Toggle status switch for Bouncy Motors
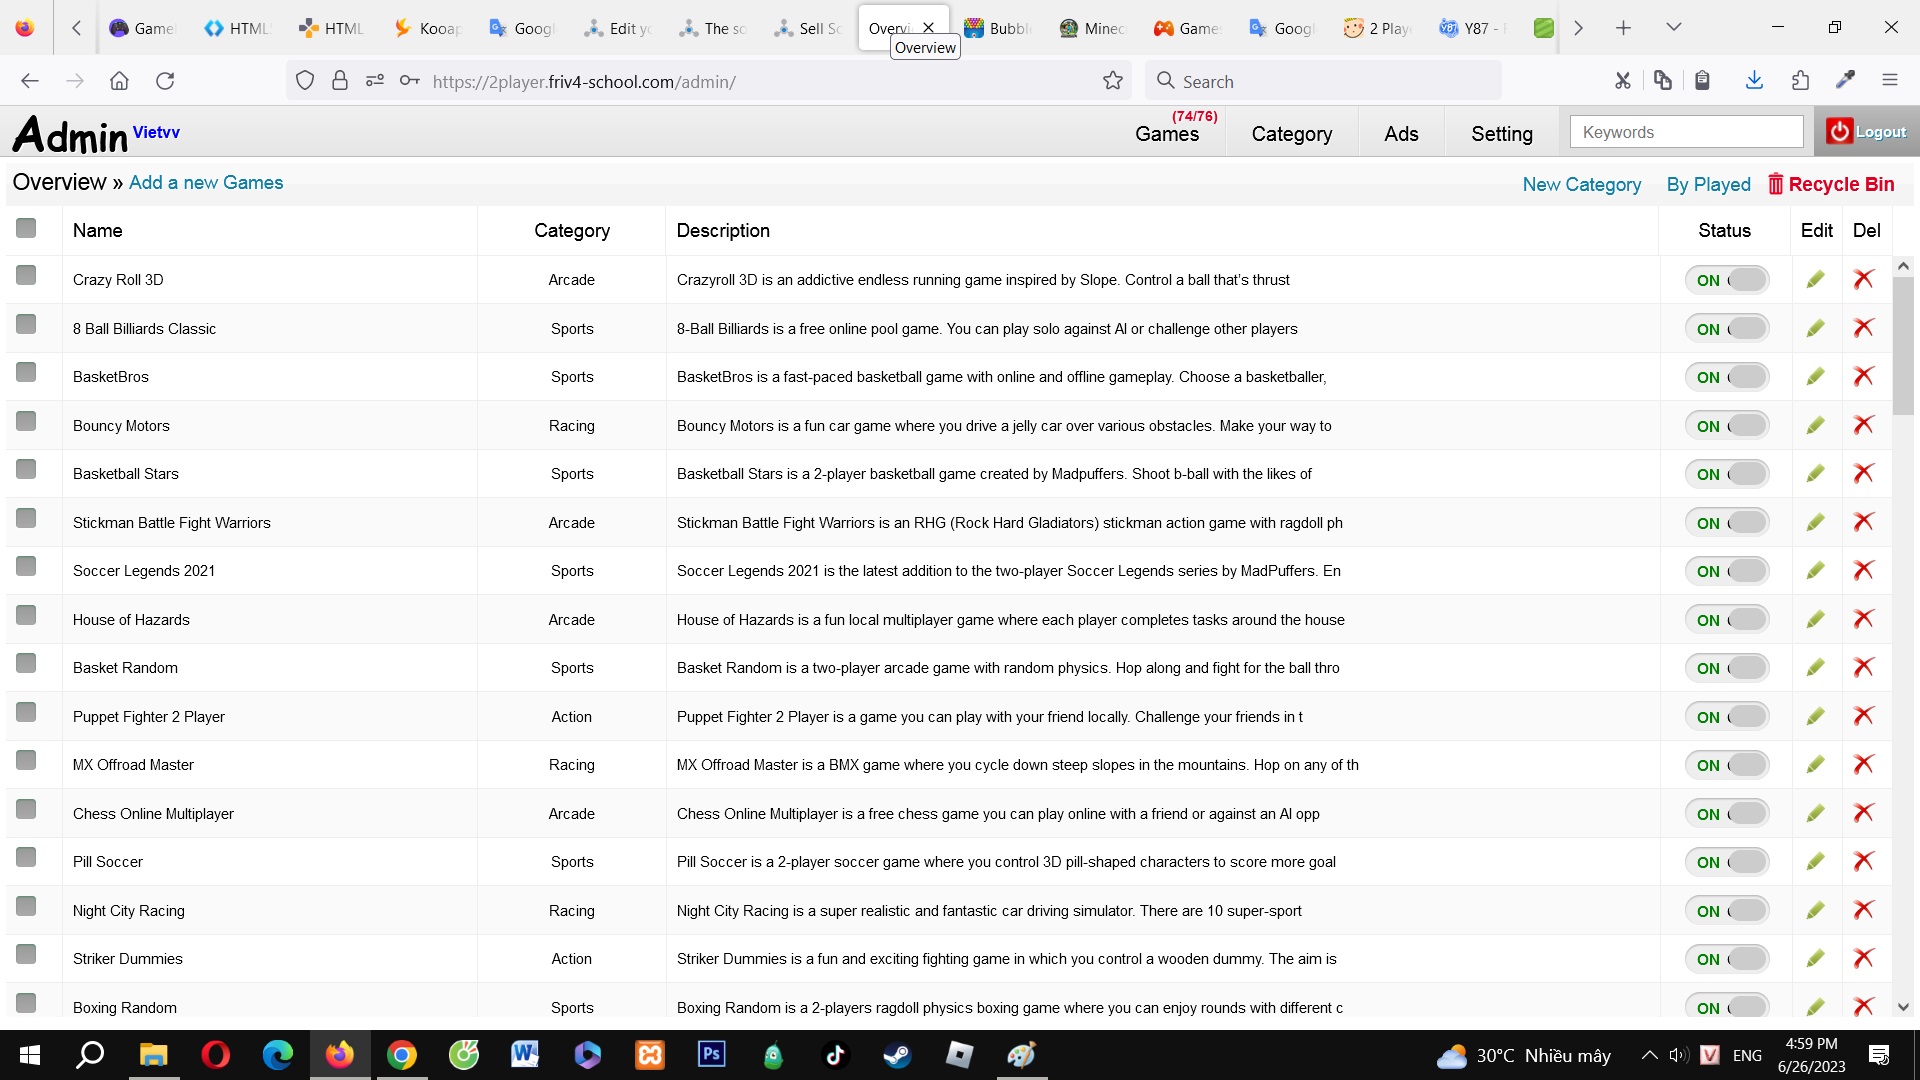 click(1727, 426)
